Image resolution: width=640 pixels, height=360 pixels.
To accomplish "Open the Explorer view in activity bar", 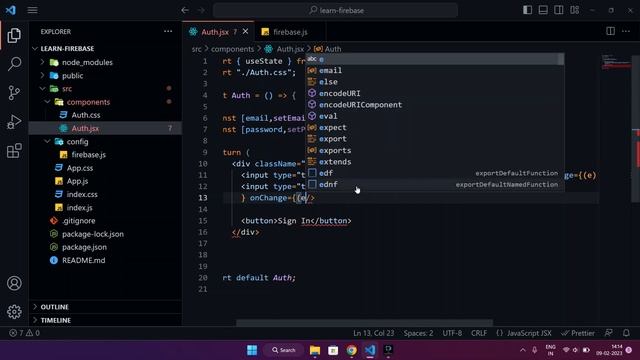I will click(x=14, y=36).
